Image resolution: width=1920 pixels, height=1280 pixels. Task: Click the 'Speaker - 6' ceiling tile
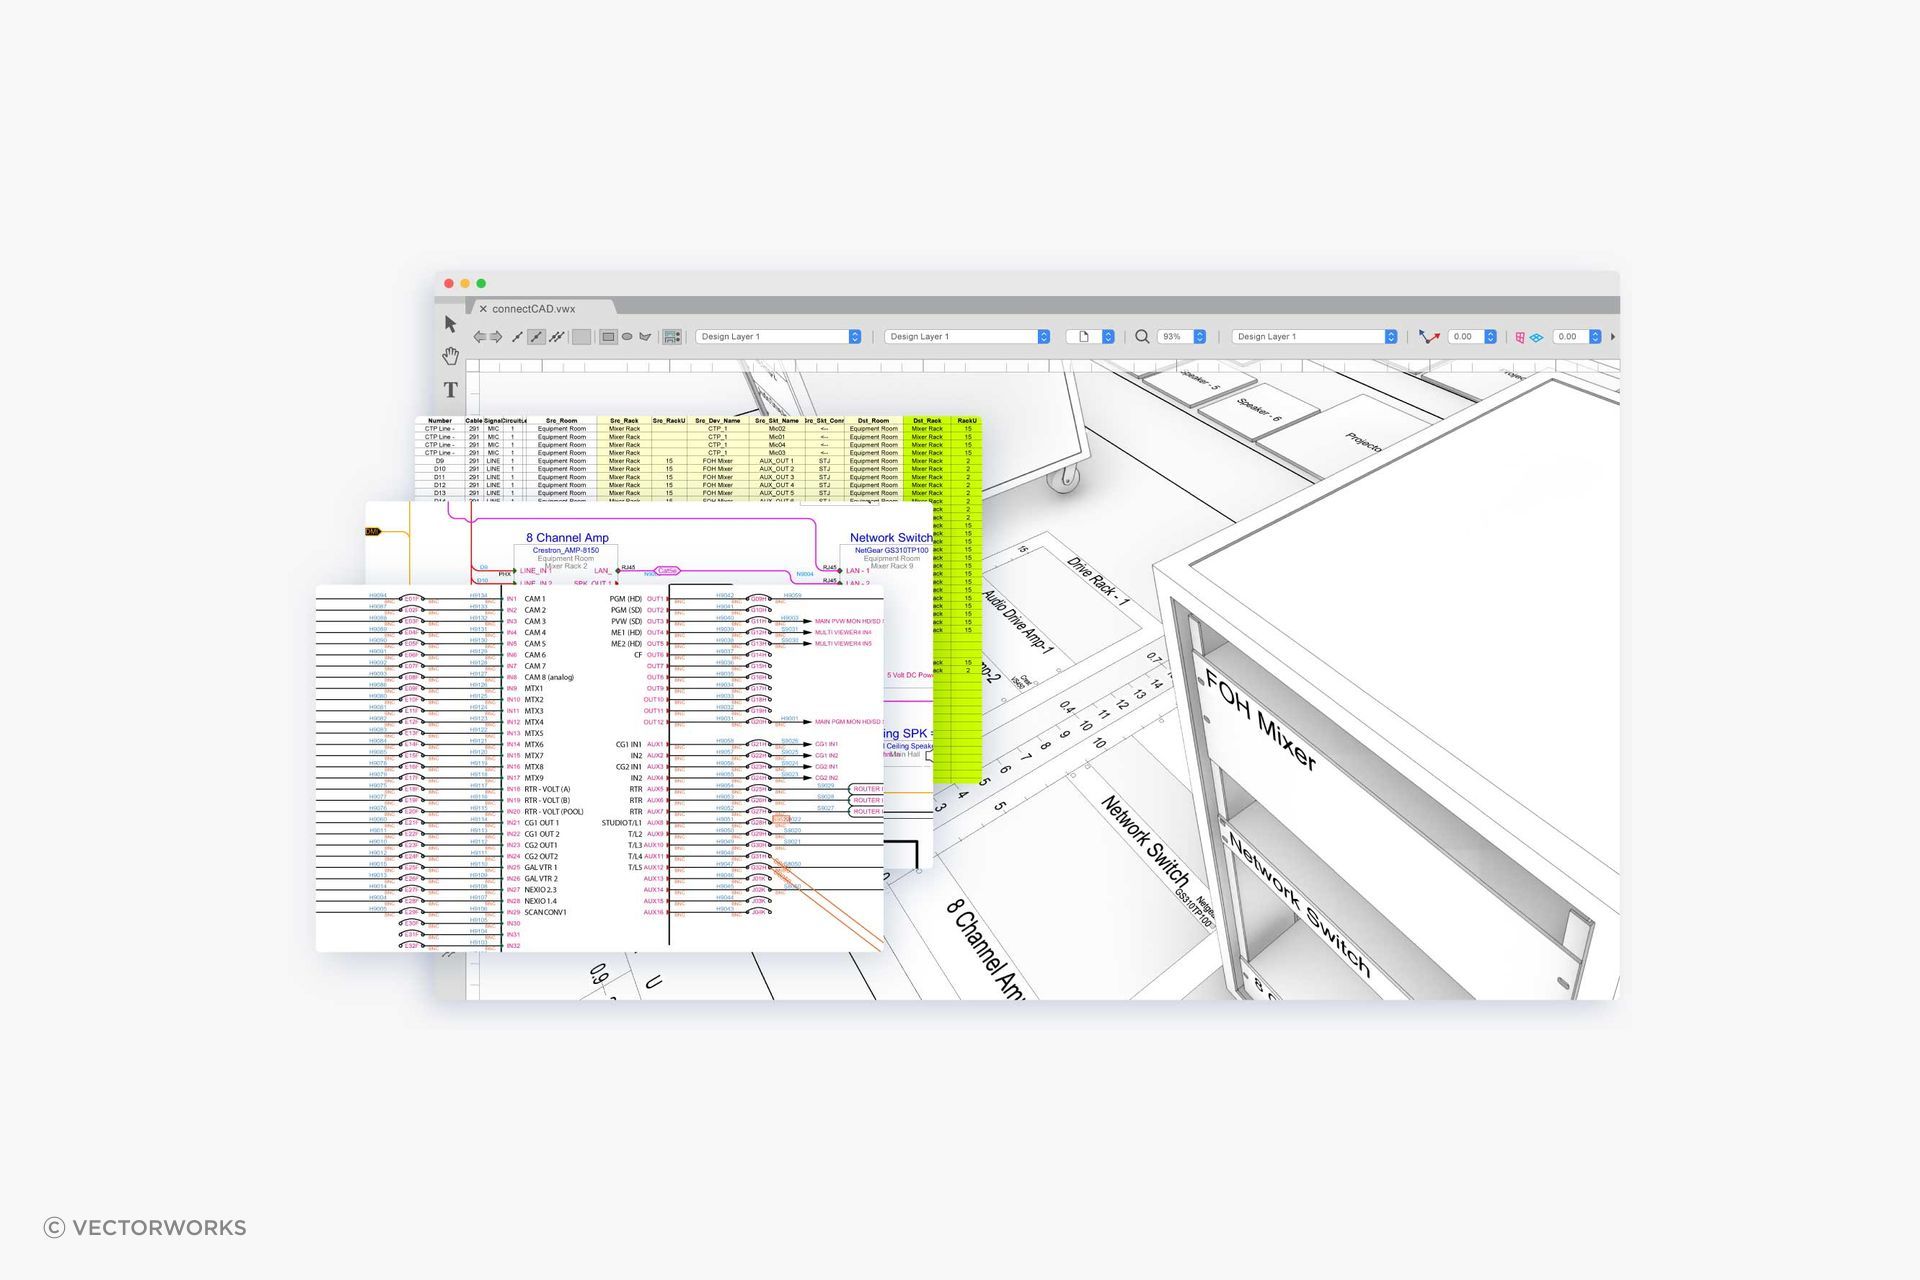[x=1259, y=410]
